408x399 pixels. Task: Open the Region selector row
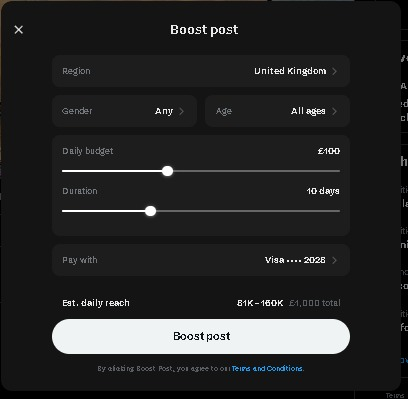[201, 71]
